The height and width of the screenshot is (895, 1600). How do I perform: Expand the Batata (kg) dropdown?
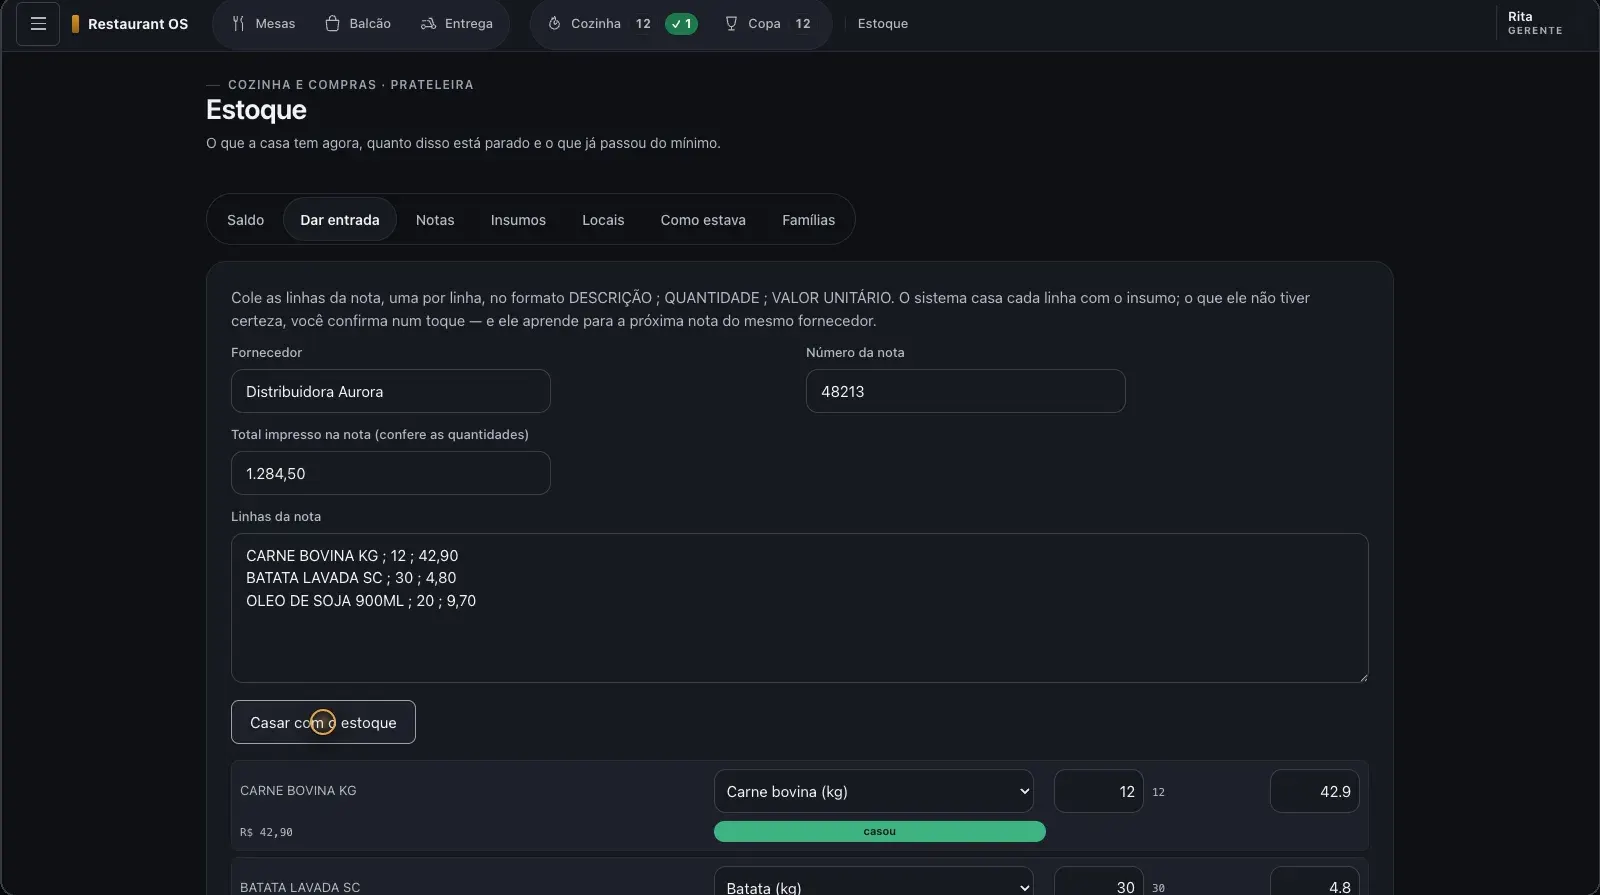[x=874, y=882]
